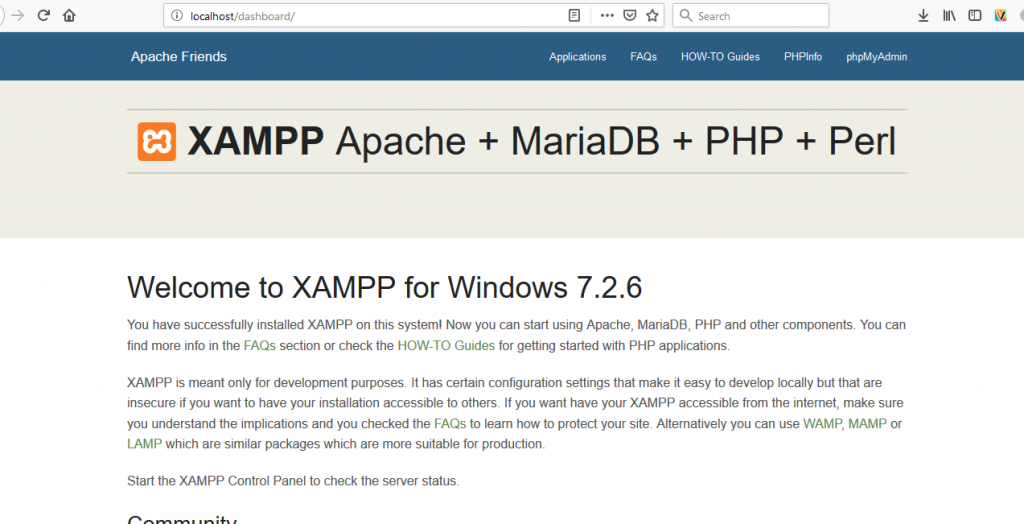Open the Library menu
The height and width of the screenshot is (524, 1024).
pyautogui.click(x=949, y=16)
